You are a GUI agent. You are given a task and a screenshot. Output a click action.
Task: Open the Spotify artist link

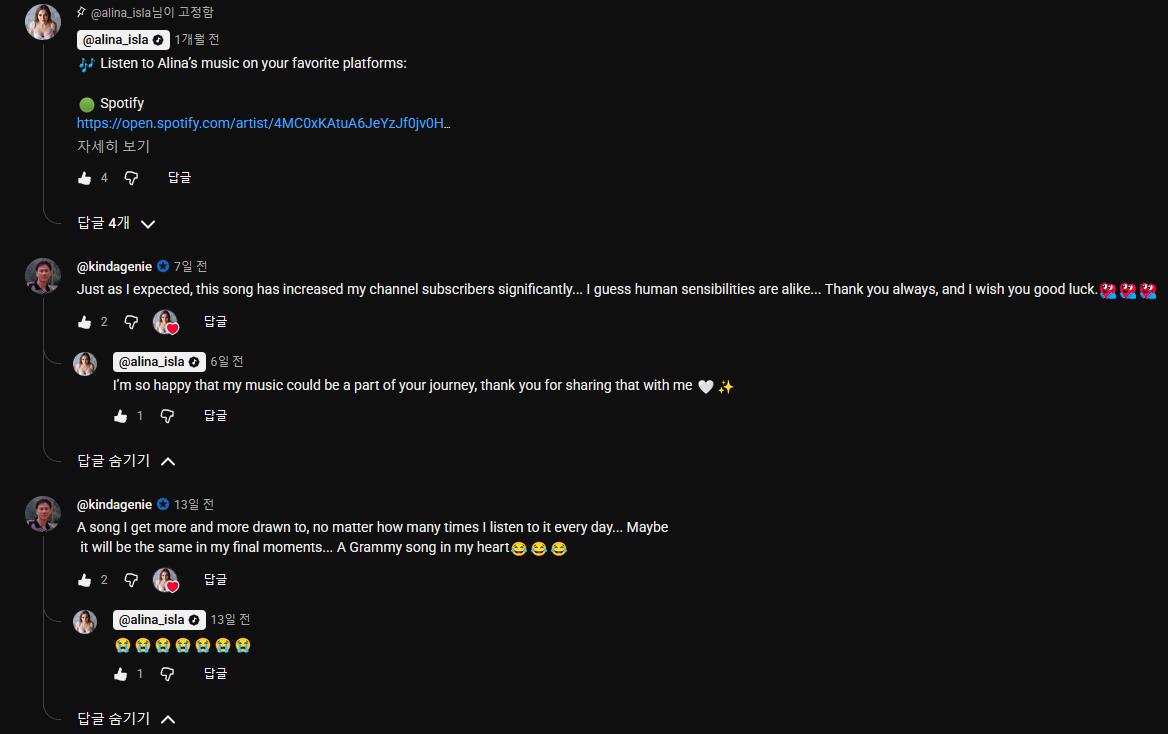pos(263,124)
